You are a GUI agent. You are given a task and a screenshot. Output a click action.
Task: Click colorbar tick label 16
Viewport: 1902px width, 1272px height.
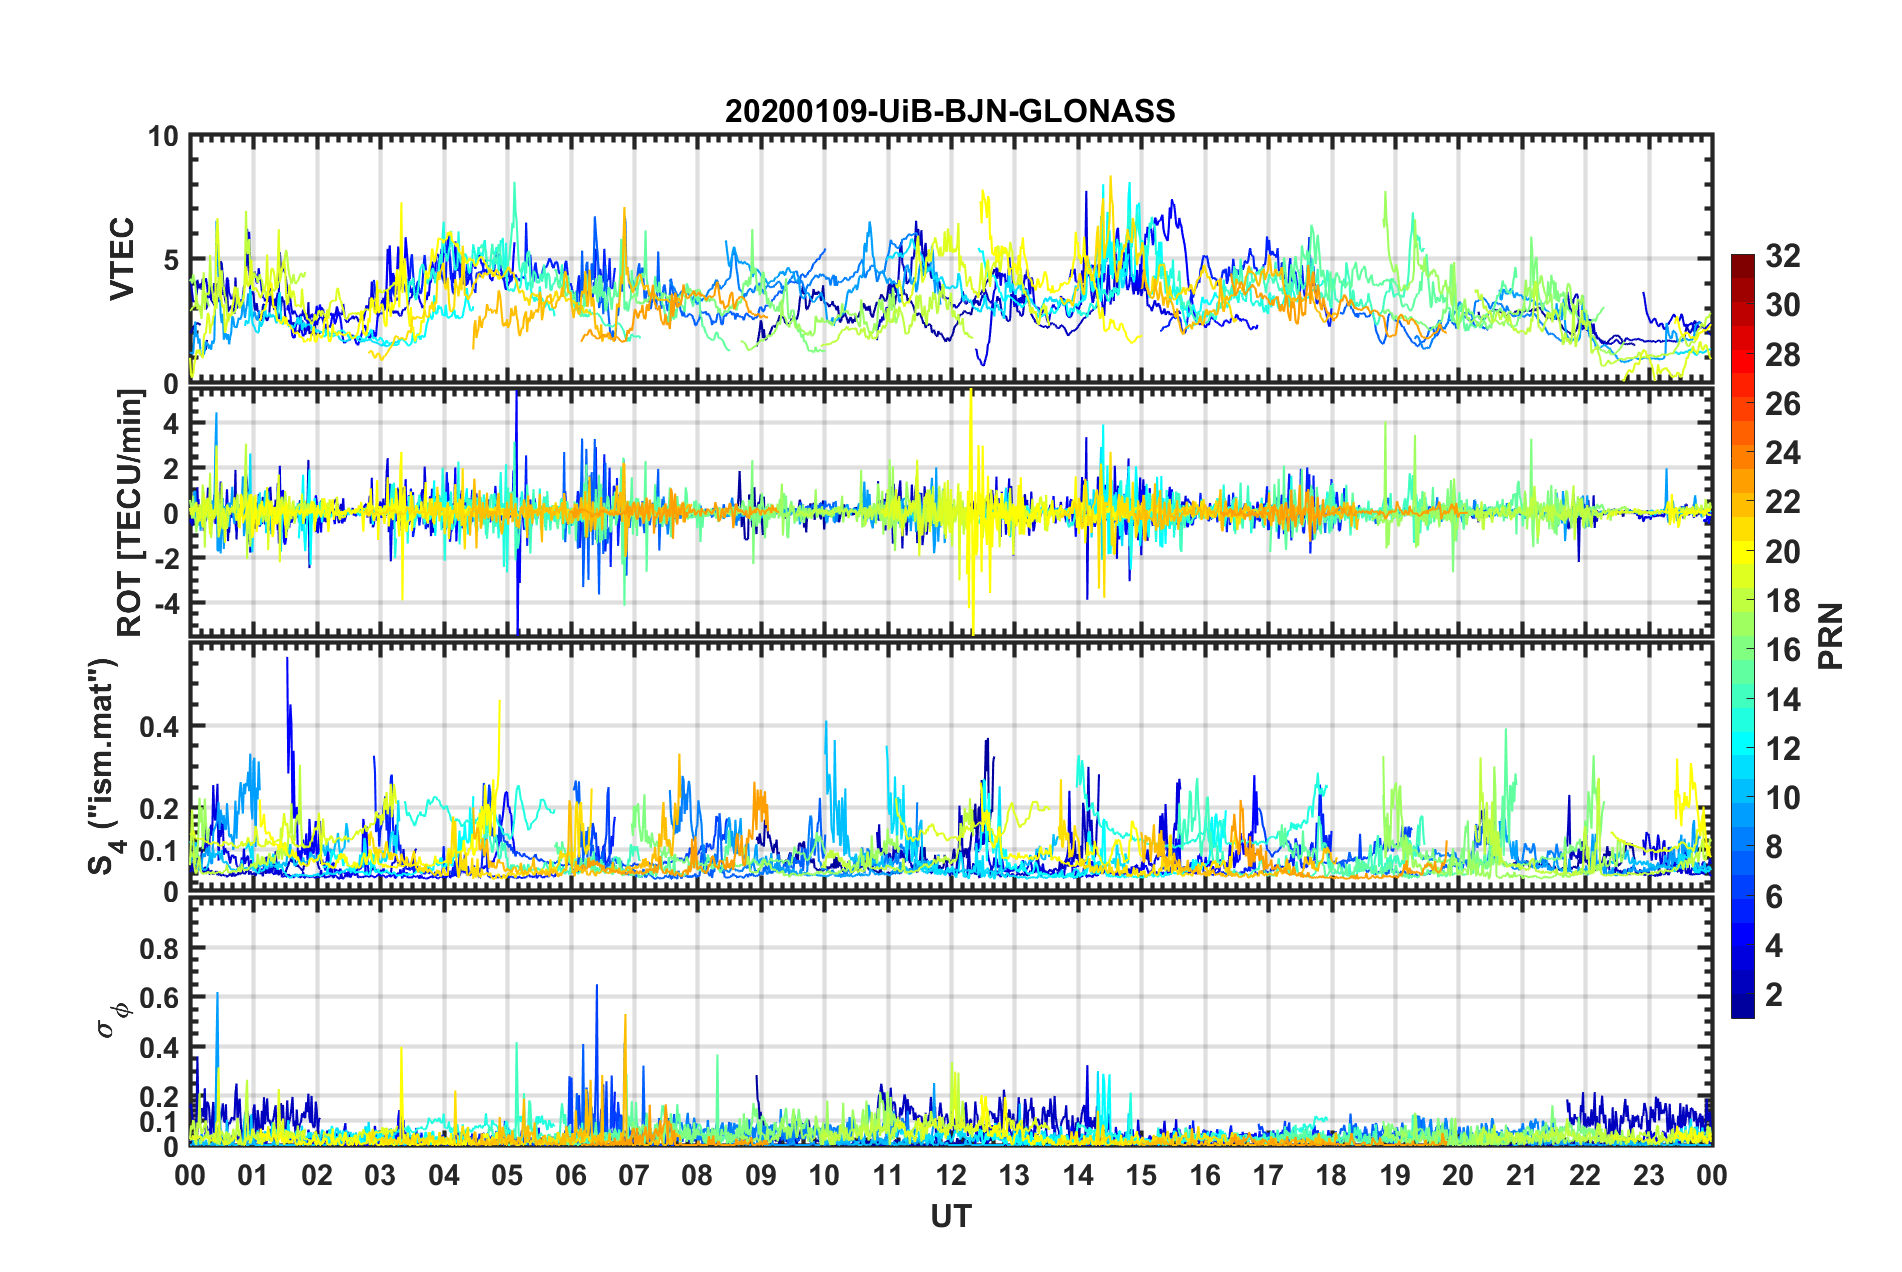[1782, 650]
